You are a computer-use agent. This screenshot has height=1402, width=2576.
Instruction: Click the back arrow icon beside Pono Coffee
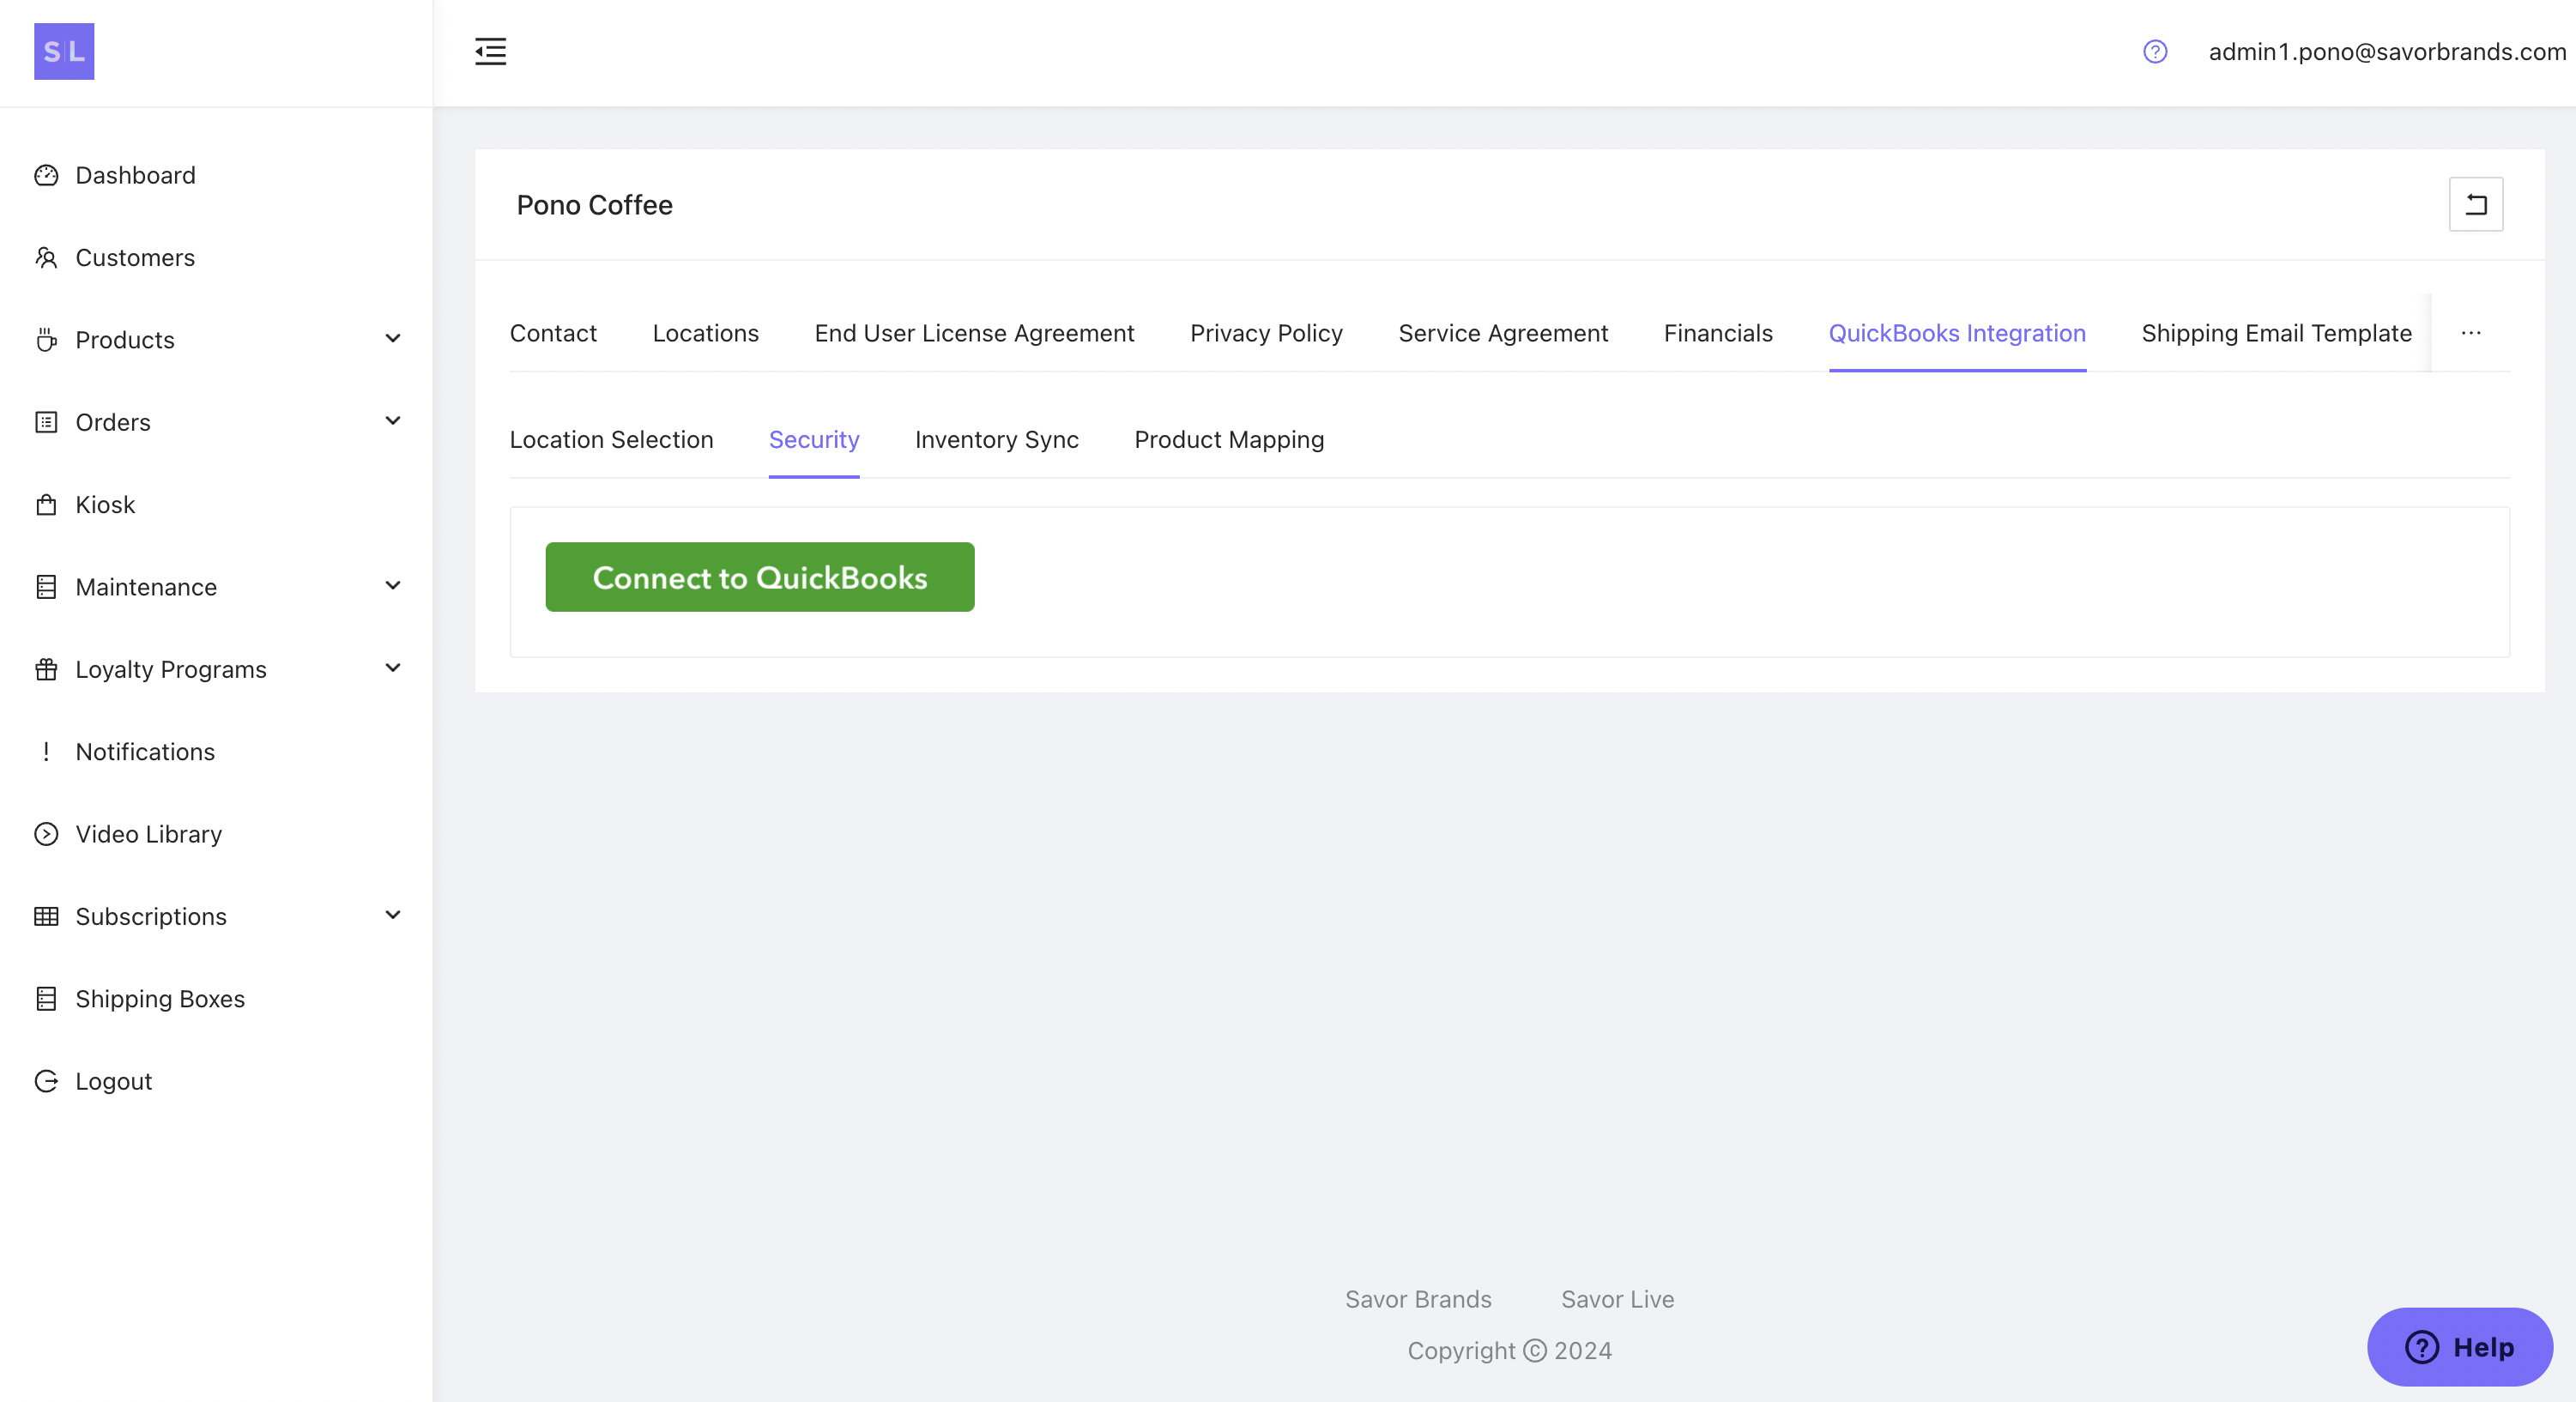2475,204
